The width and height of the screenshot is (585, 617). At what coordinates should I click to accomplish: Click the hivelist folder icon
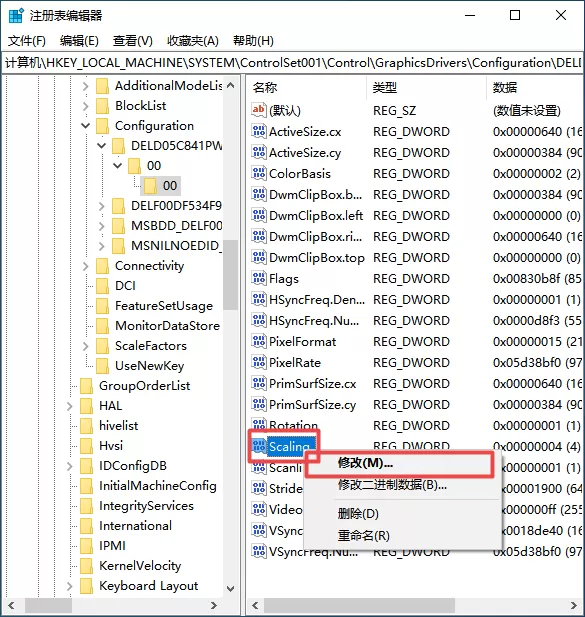pyautogui.click(x=86, y=426)
